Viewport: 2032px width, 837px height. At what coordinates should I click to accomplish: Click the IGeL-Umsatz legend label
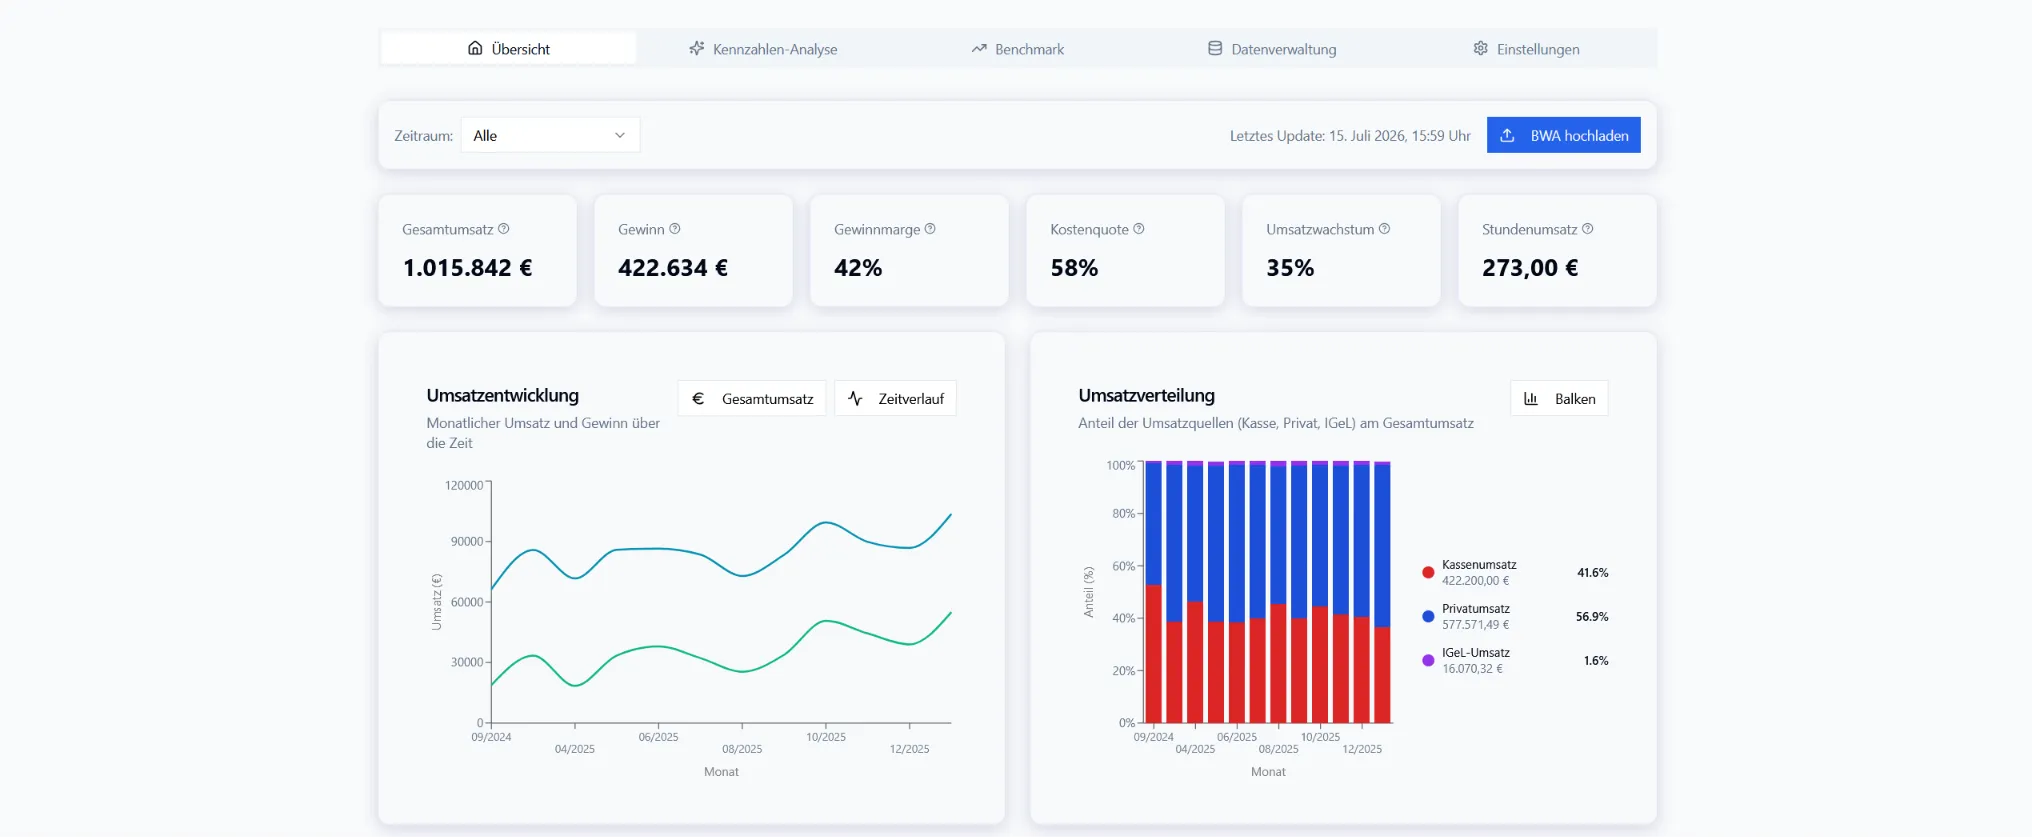coord(1476,653)
